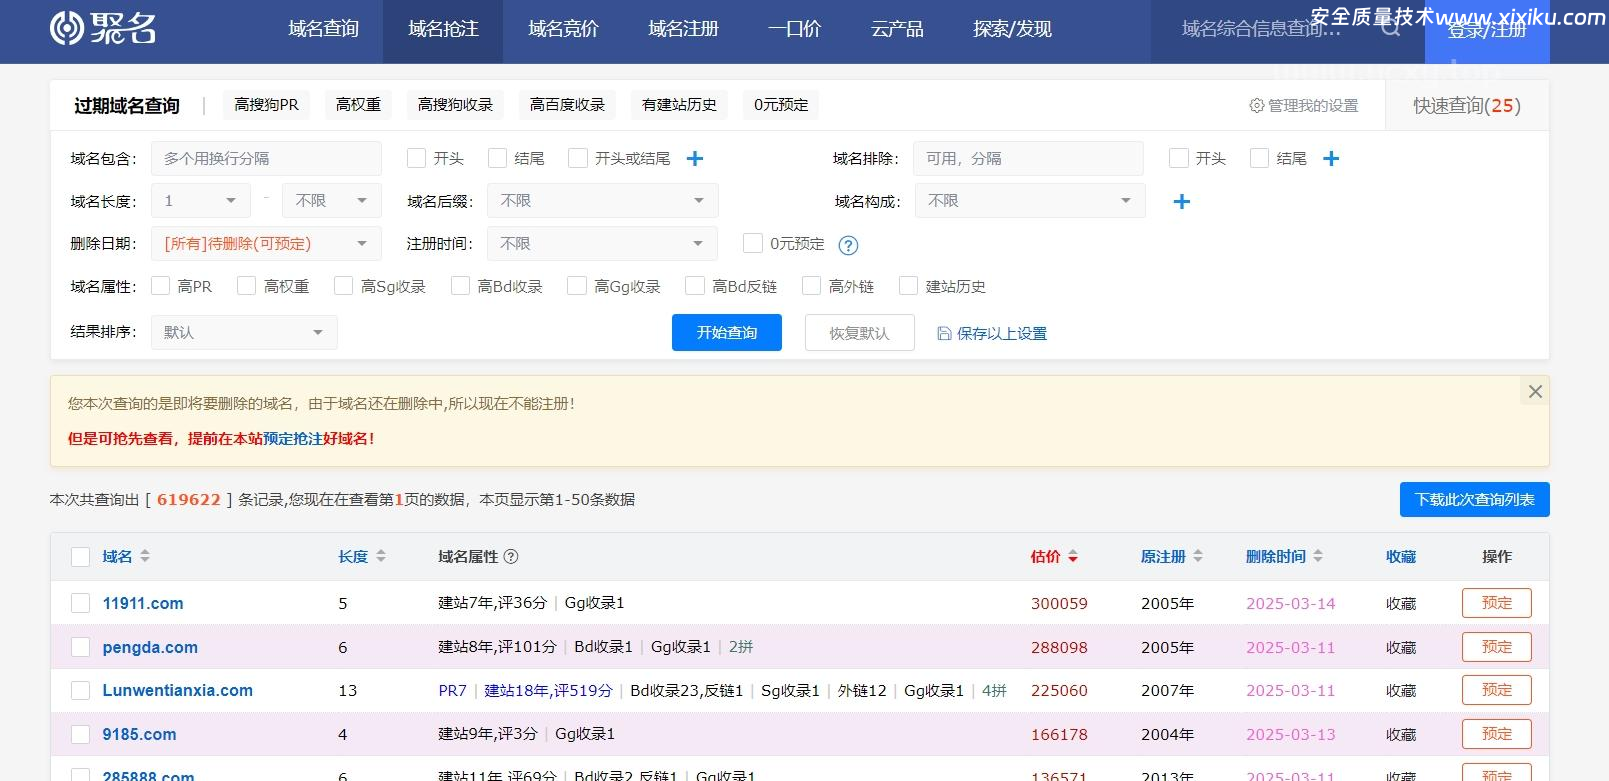
Task: Check the 域名包含 开头 checkbox
Action: click(417, 158)
